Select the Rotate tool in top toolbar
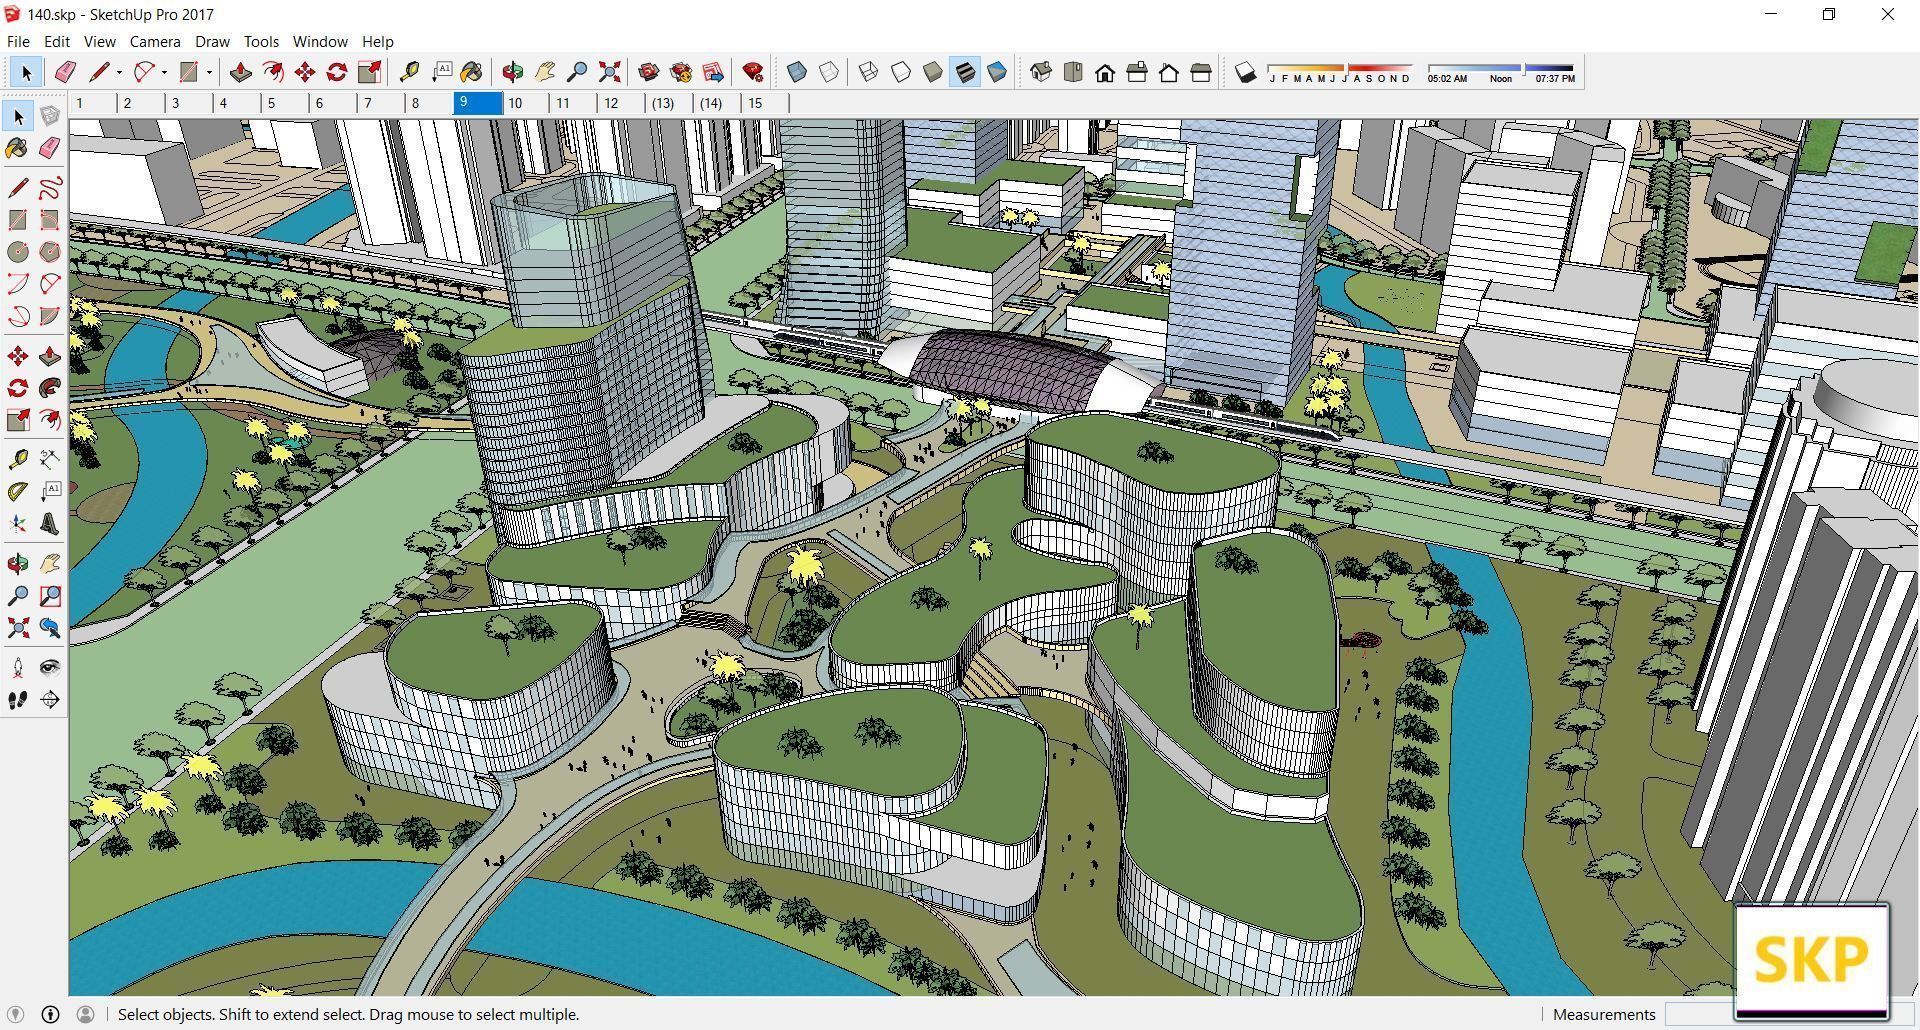The image size is (1920, 1030). click(x=336, y=72)
